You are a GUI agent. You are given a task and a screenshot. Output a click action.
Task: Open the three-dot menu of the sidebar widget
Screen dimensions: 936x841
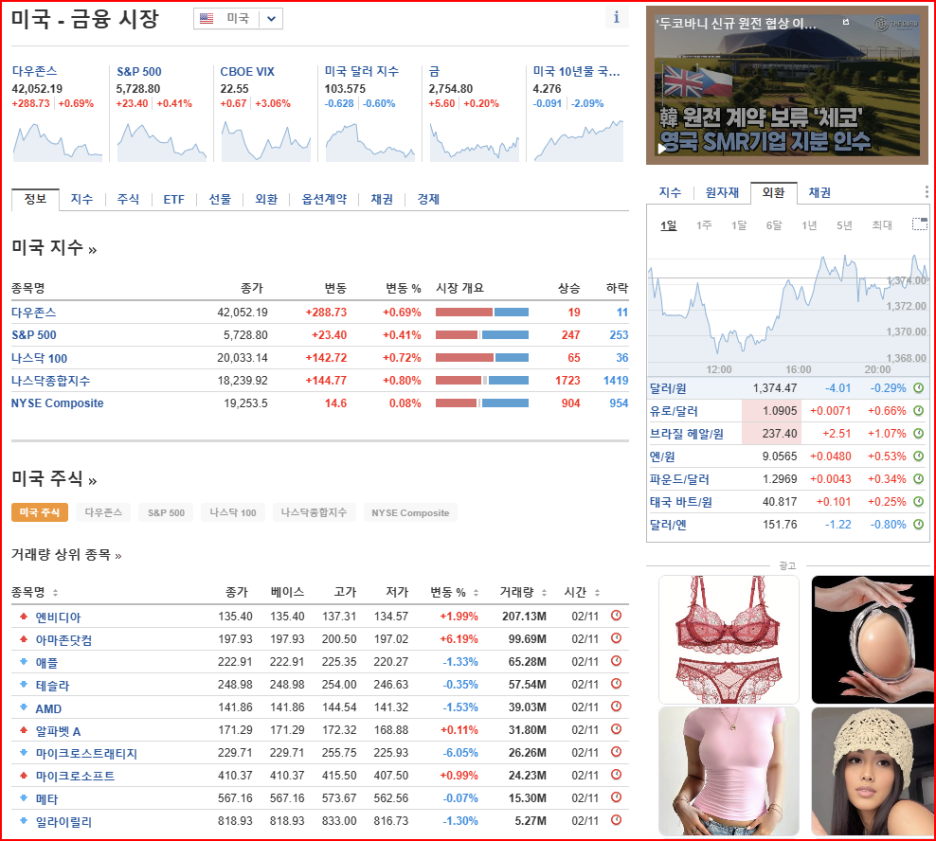[926, 192]
